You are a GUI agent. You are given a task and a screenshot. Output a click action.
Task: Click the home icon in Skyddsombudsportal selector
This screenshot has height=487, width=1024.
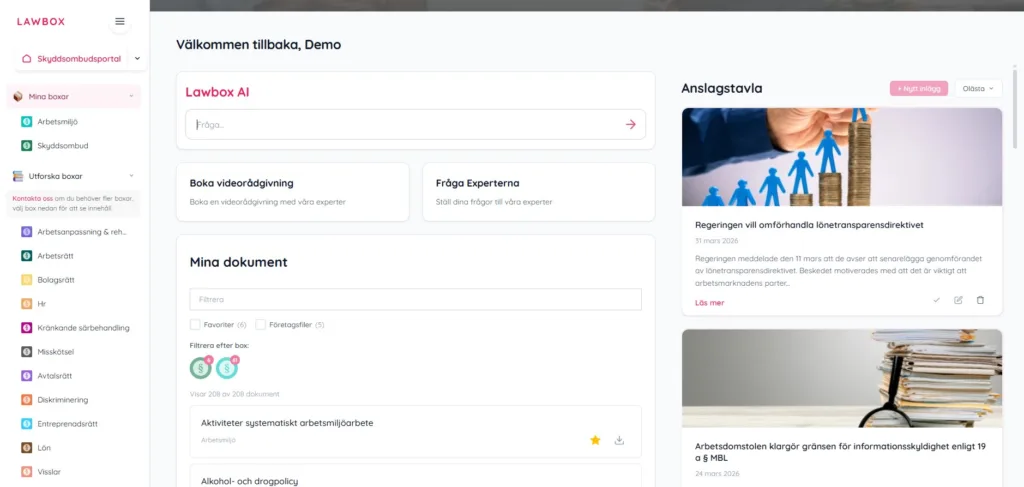pyautogui.click(x=27, y=59)
